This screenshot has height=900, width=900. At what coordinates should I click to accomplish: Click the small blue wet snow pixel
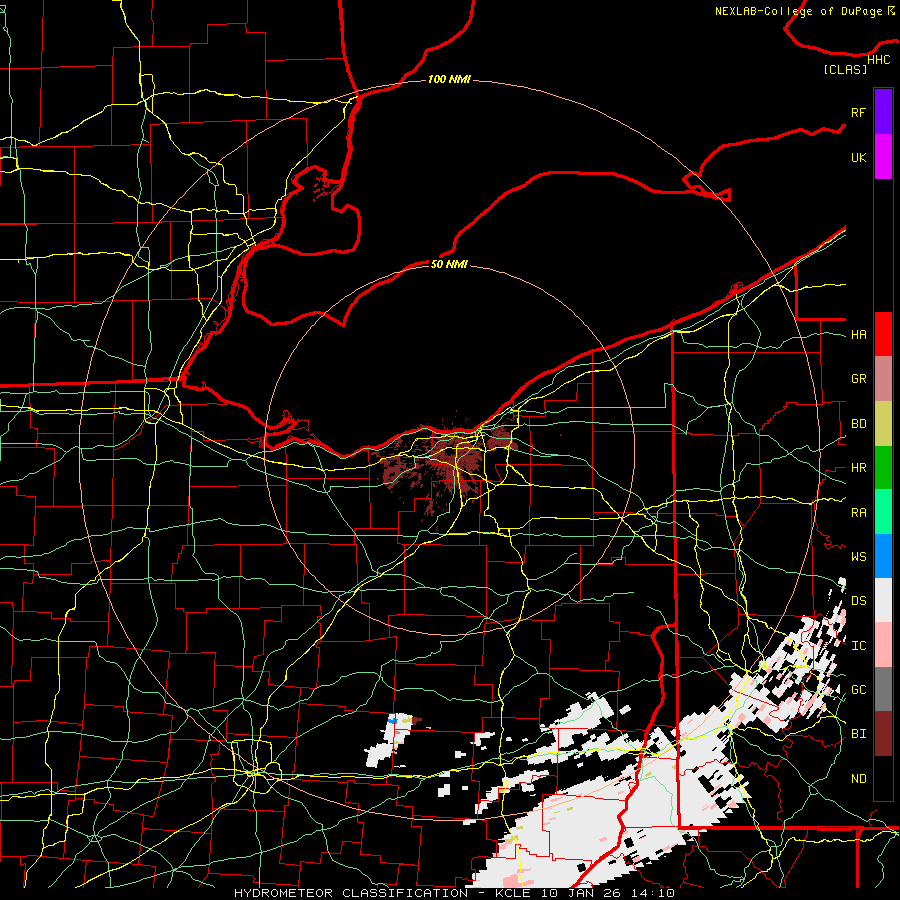click(393, 719)
